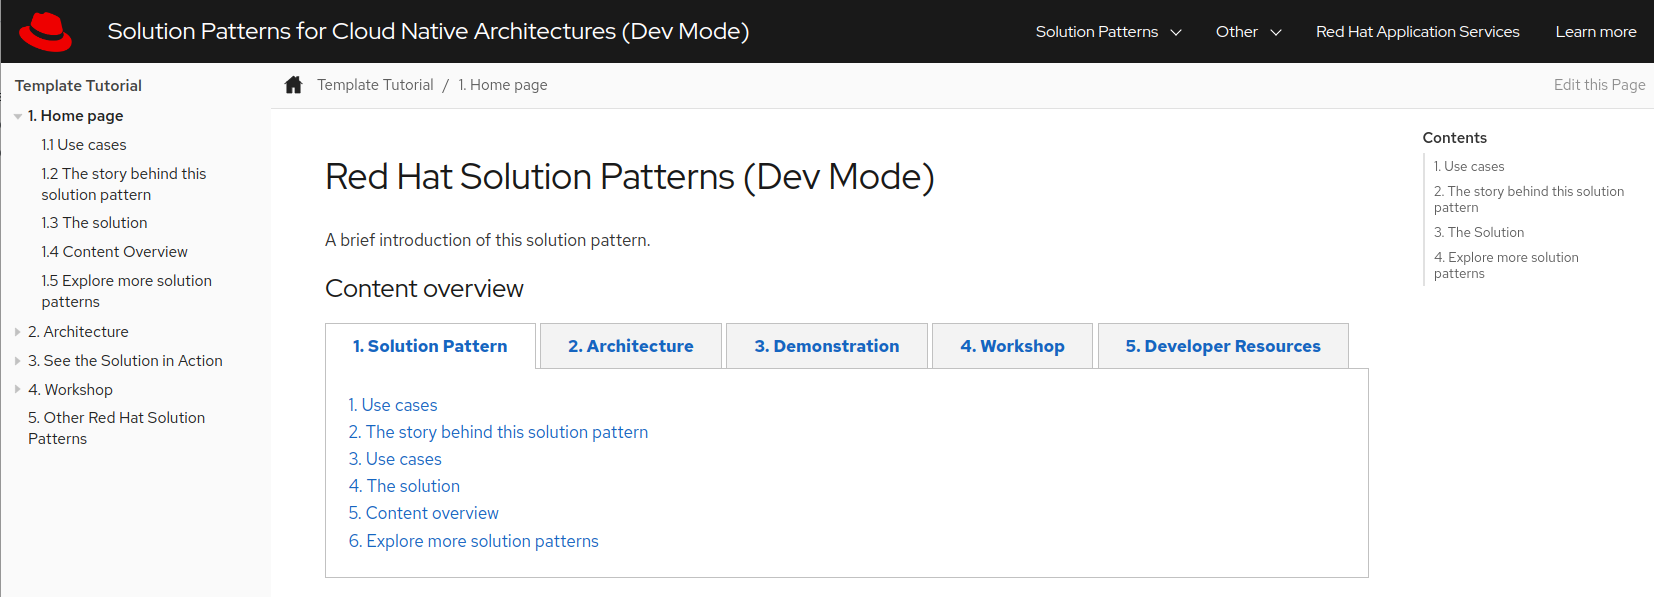This screenshot has width=1654, height=597.
Task: Open 1.3 The solution in sidebar
Action: pos(94,223)
